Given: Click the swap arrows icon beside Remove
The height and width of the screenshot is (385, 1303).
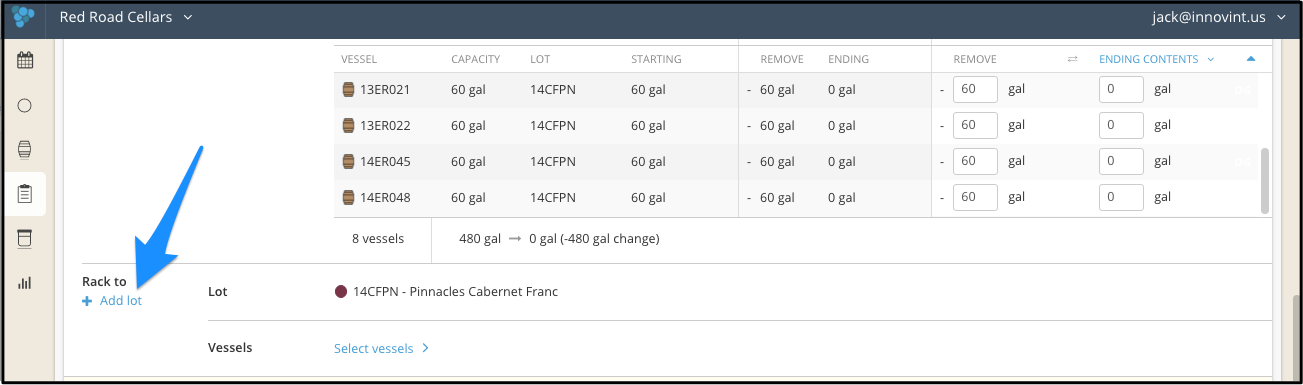Looking at the screenshot, I should click(x=1073, y=60).
